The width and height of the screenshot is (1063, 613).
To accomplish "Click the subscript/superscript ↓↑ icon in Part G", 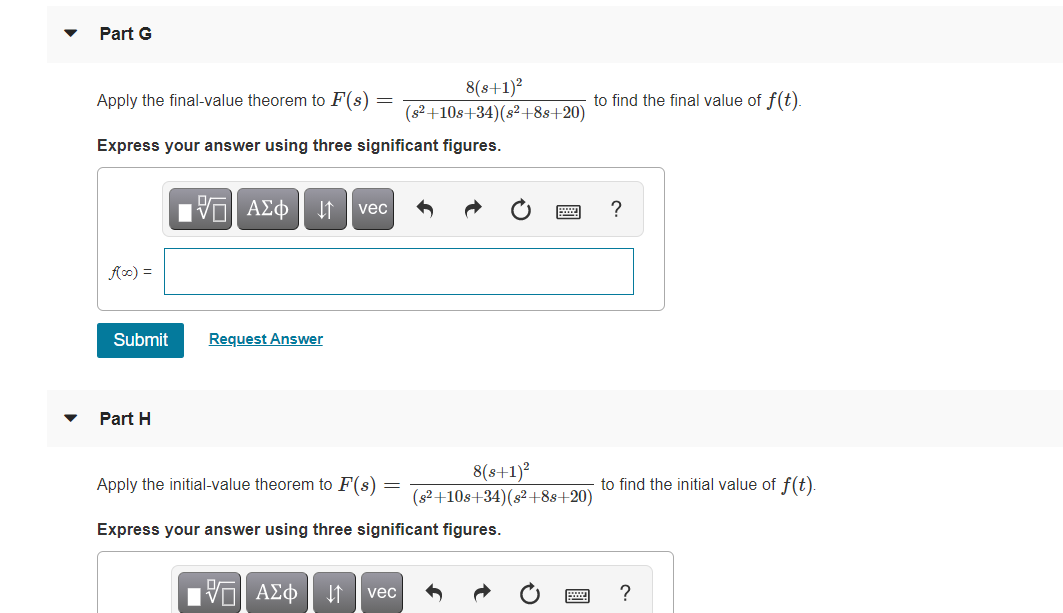I will click(325, 209).
